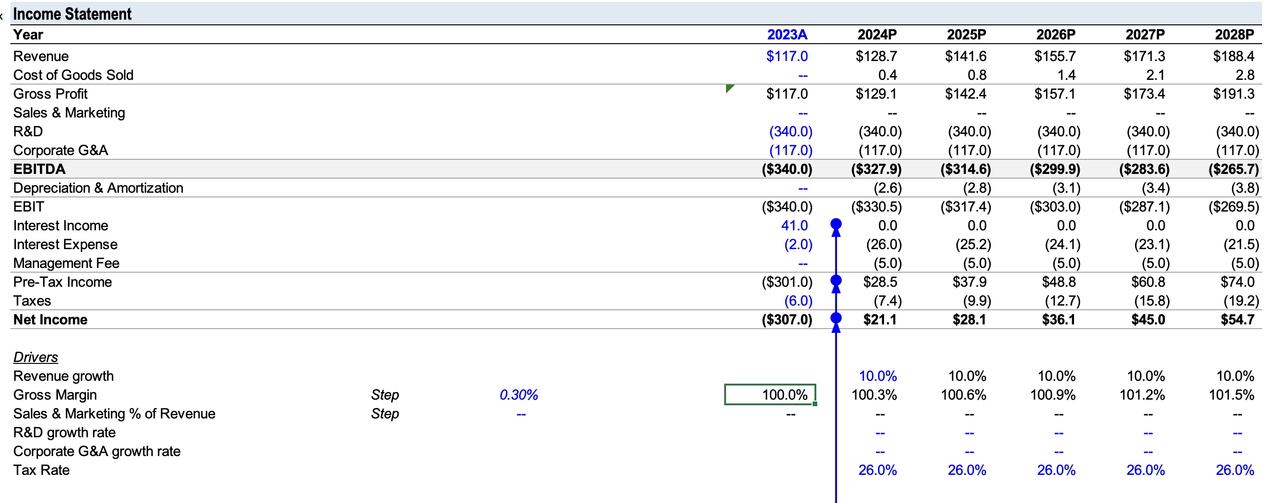The image size is (1280, 503).
Task: Click the 2023A Corporate G&A value (117.0)
Action: [x=790, y=150]
